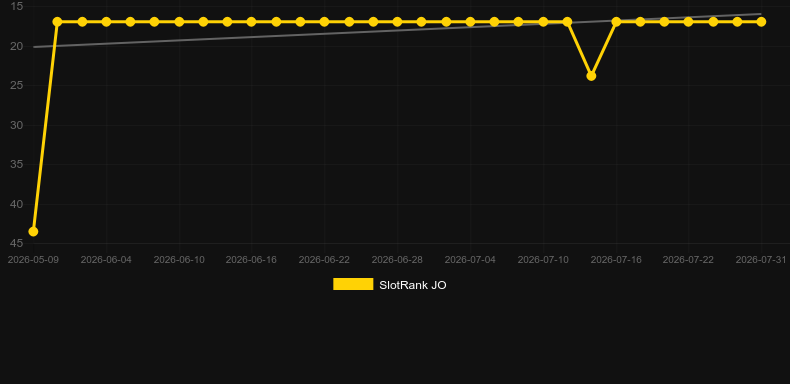Click the y-axis value 25
Viewport: 790px width, 384px height.
(x=17, y=86)
